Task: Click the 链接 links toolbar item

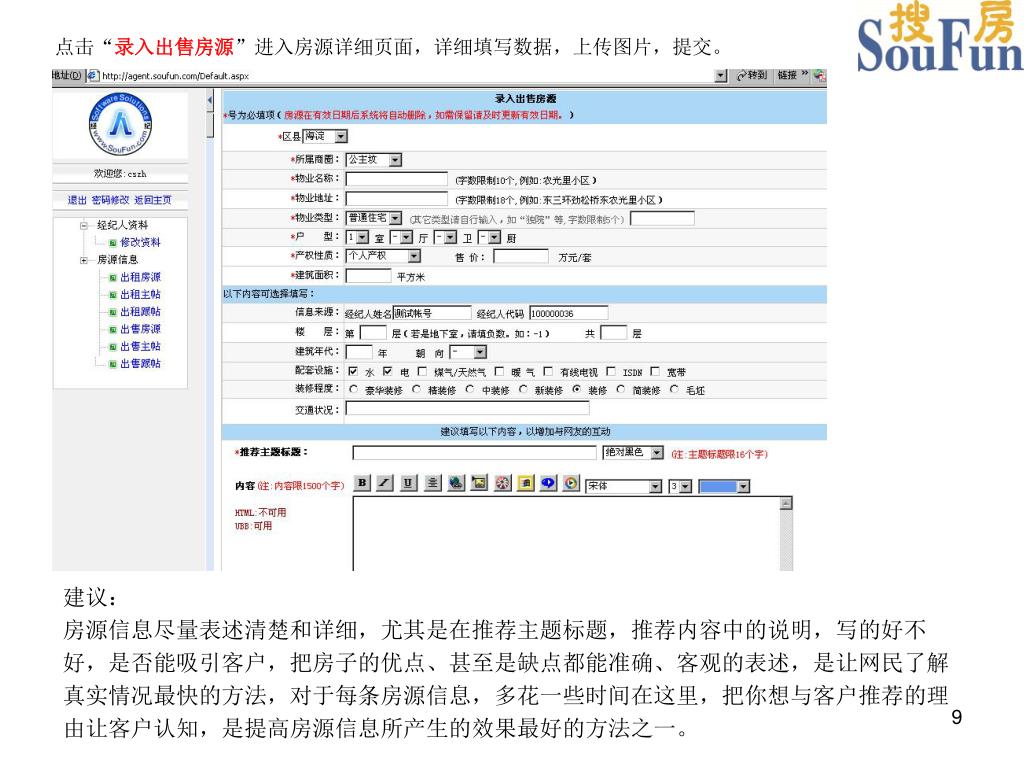Action: [x=788, y=76]
